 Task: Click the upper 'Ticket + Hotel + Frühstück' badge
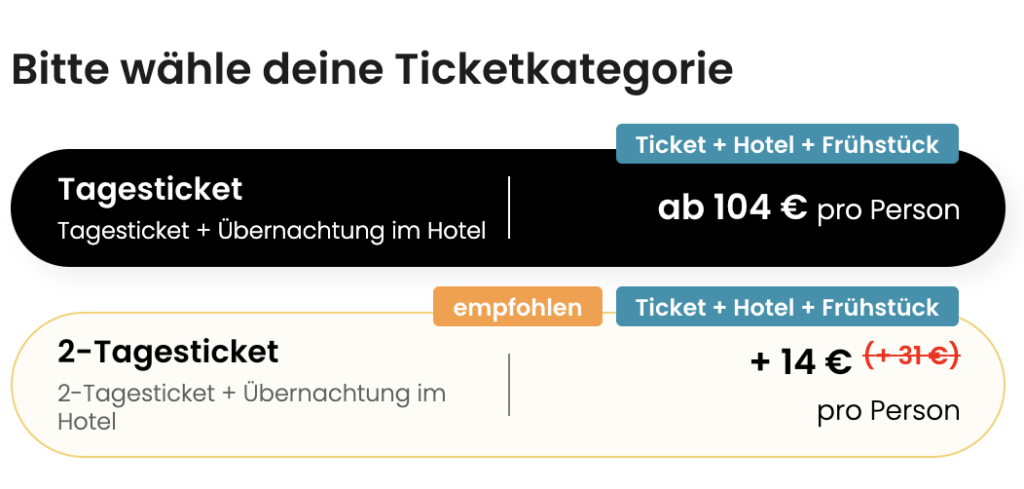point(787,144)
